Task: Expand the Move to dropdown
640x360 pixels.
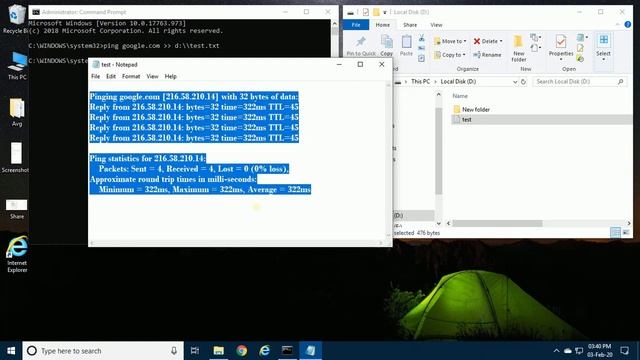Action: pyautogui.click(x=451, y=41)
